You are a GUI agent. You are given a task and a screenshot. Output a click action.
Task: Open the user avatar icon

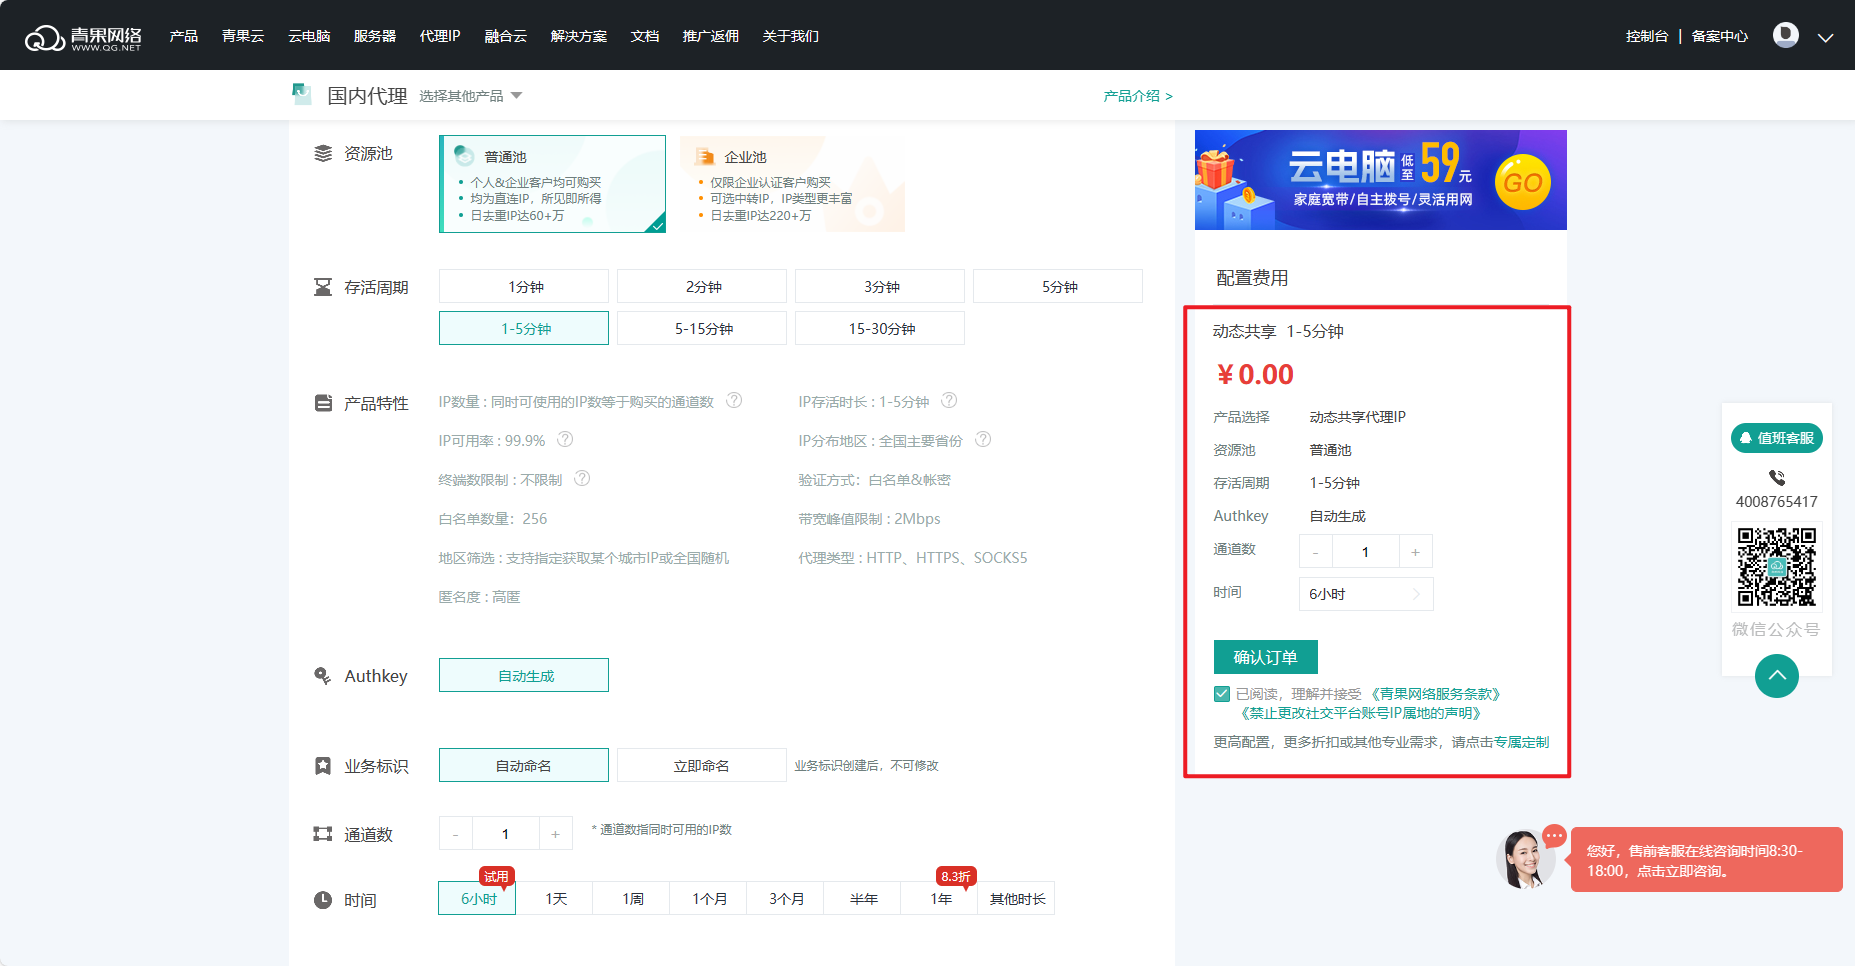[1785, 35]
